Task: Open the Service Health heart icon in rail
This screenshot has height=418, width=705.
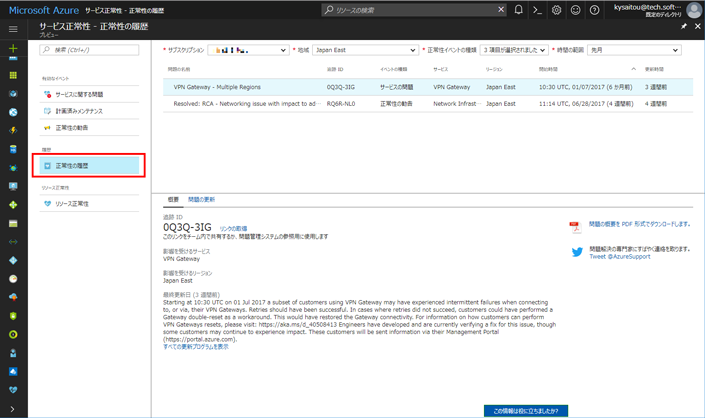Action: pos(13,390)
